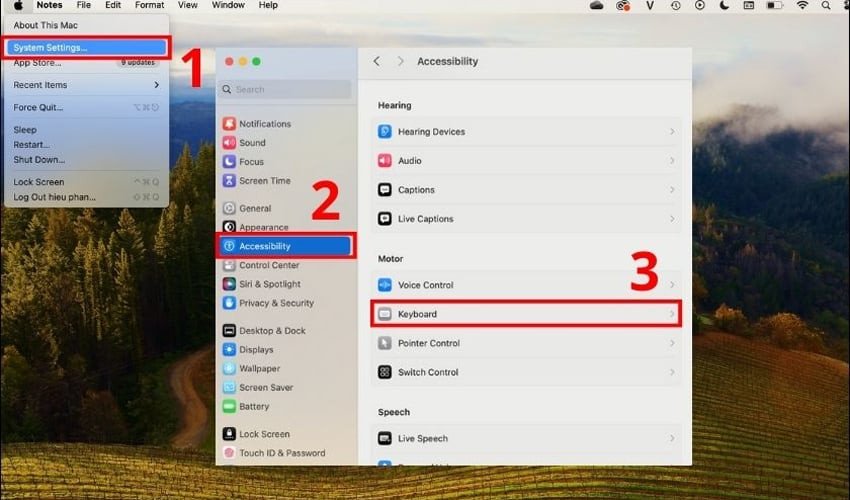
Task: Select the Voice Control icon
Action: [x=385, y=285]
